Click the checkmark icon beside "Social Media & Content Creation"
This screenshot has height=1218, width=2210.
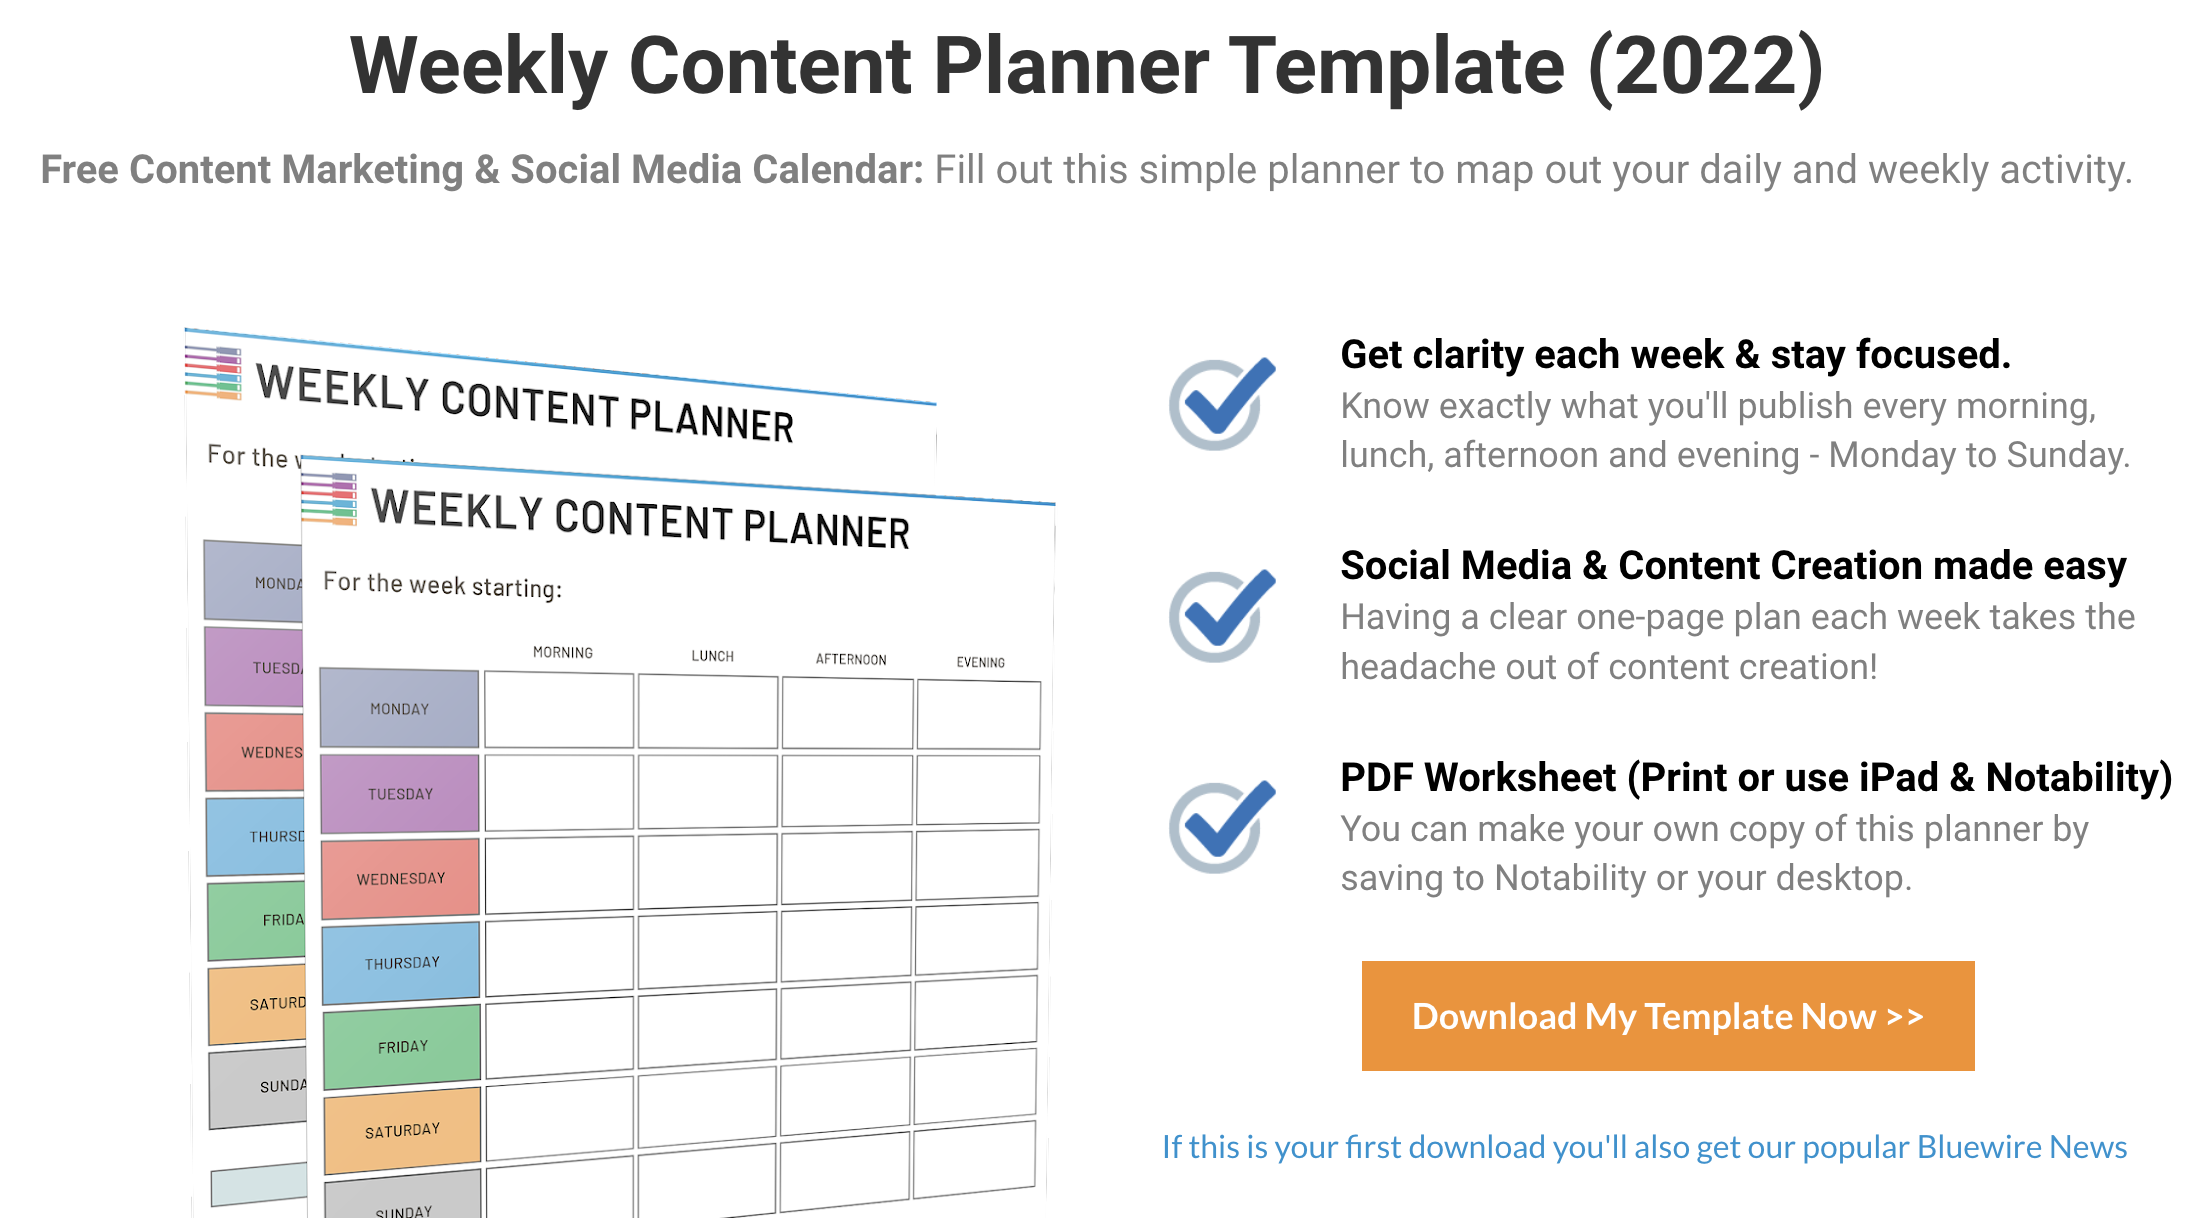tap(1221, 615)
